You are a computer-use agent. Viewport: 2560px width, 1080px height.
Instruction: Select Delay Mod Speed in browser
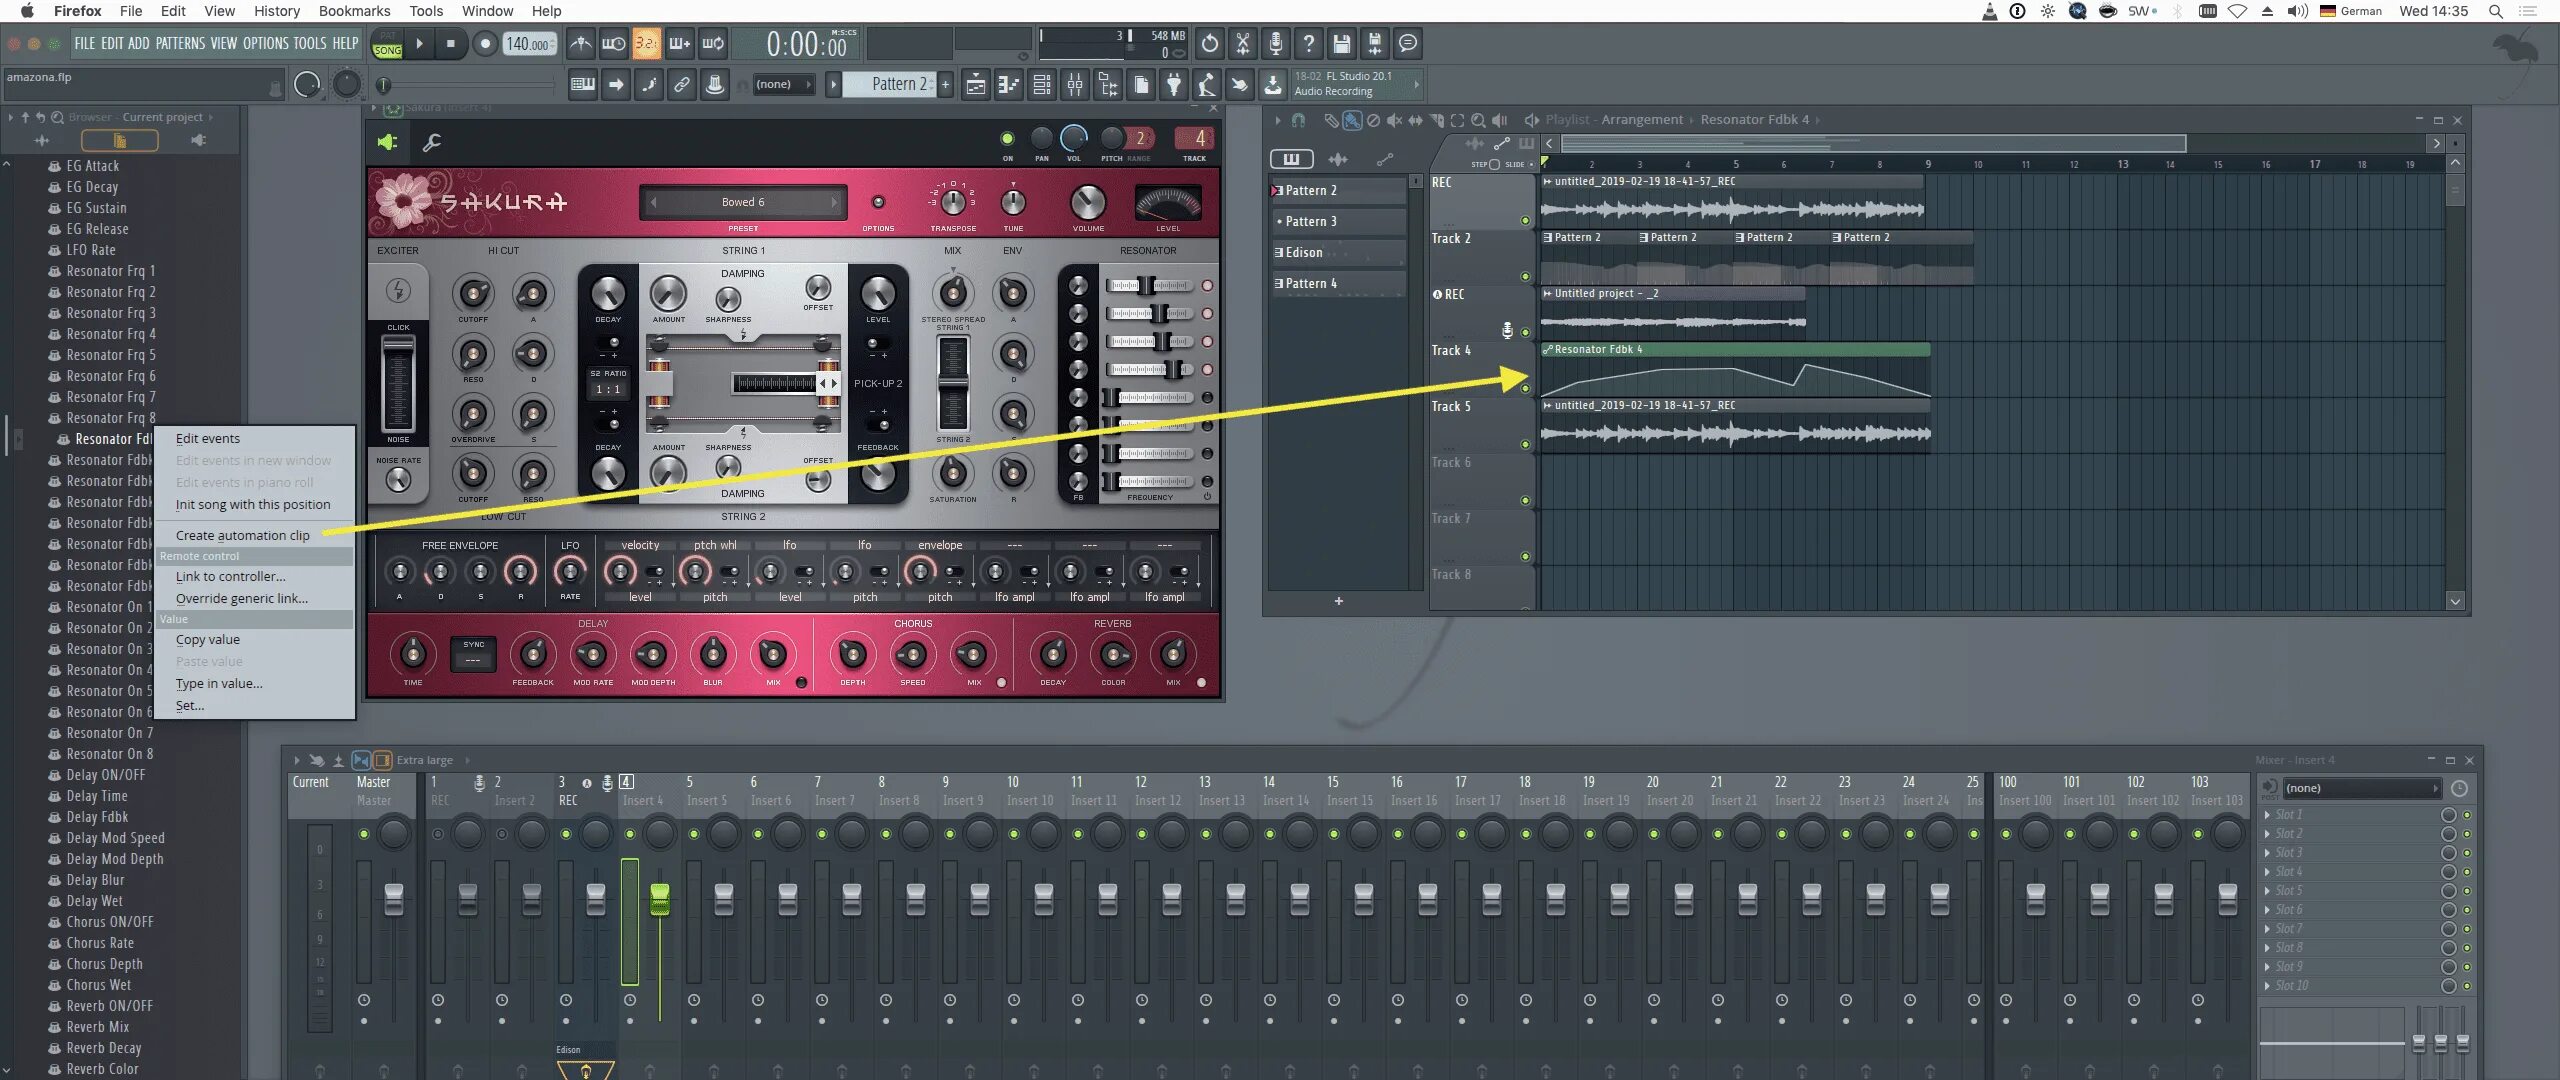(x=115, y=838)
